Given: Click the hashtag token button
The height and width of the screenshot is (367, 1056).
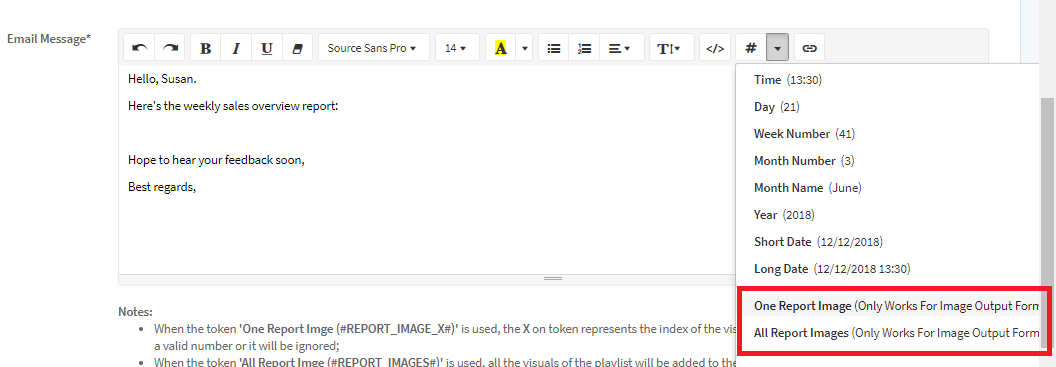Looking at the screenshot, I should pos(751,48).
